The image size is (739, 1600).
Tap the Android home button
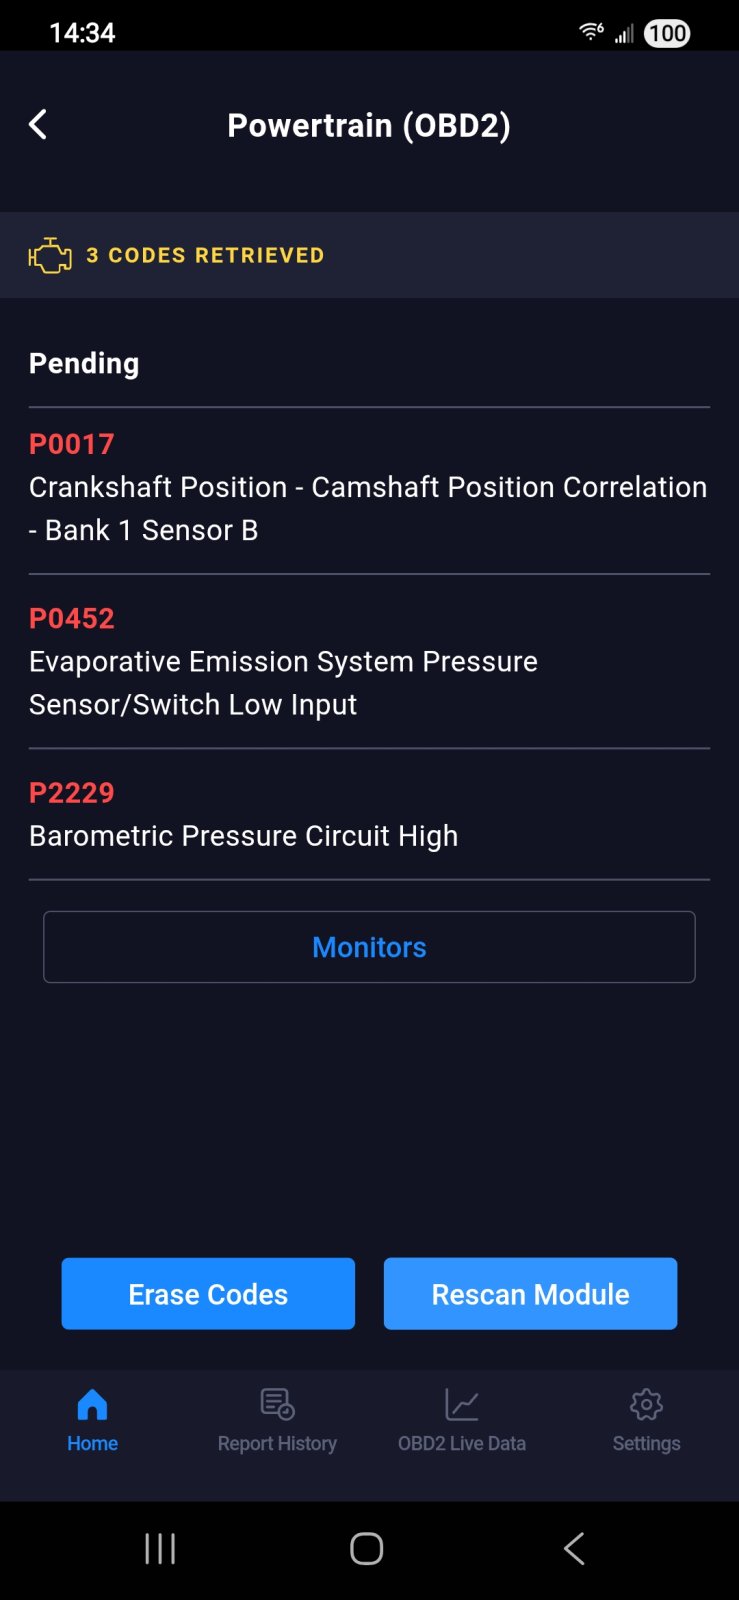(x=367, y=1549)
